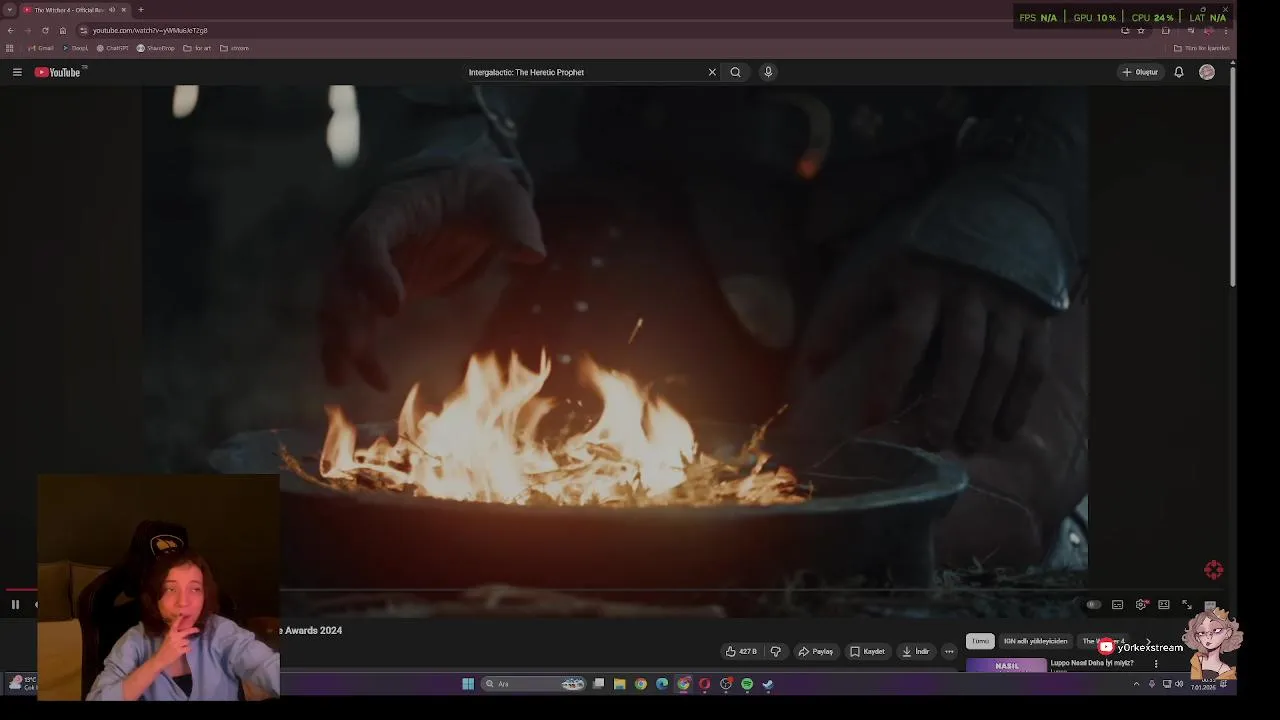Viewport: 1280px width, 720px height.
Task: Open the Luppo Nasıl Daha İyi miyiz video thumbnail
Action: pyautogui.click(x=1006, y=665)
